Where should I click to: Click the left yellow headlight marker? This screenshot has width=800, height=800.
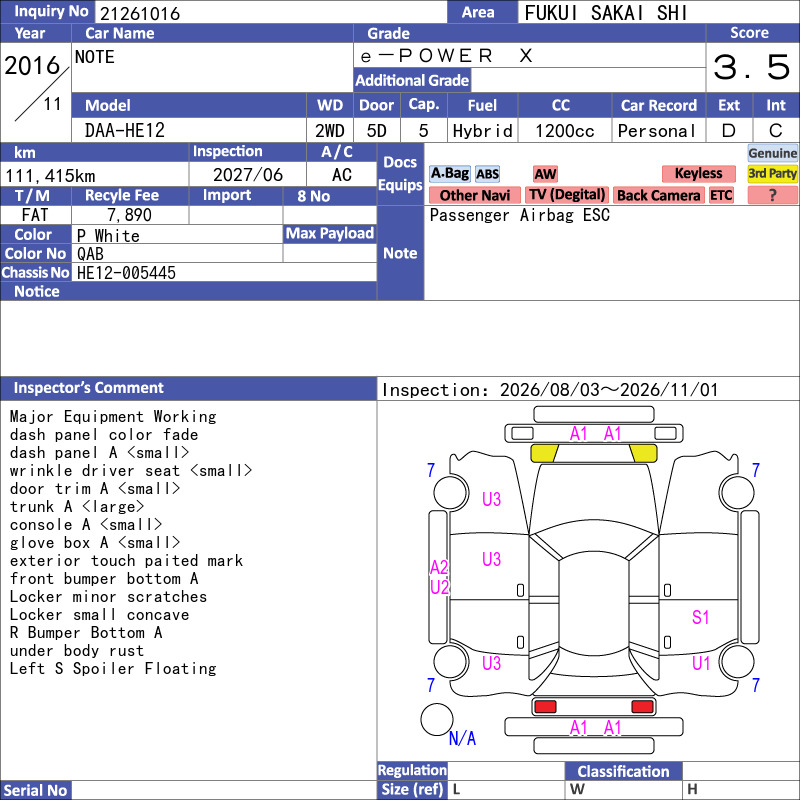point(544,454)
